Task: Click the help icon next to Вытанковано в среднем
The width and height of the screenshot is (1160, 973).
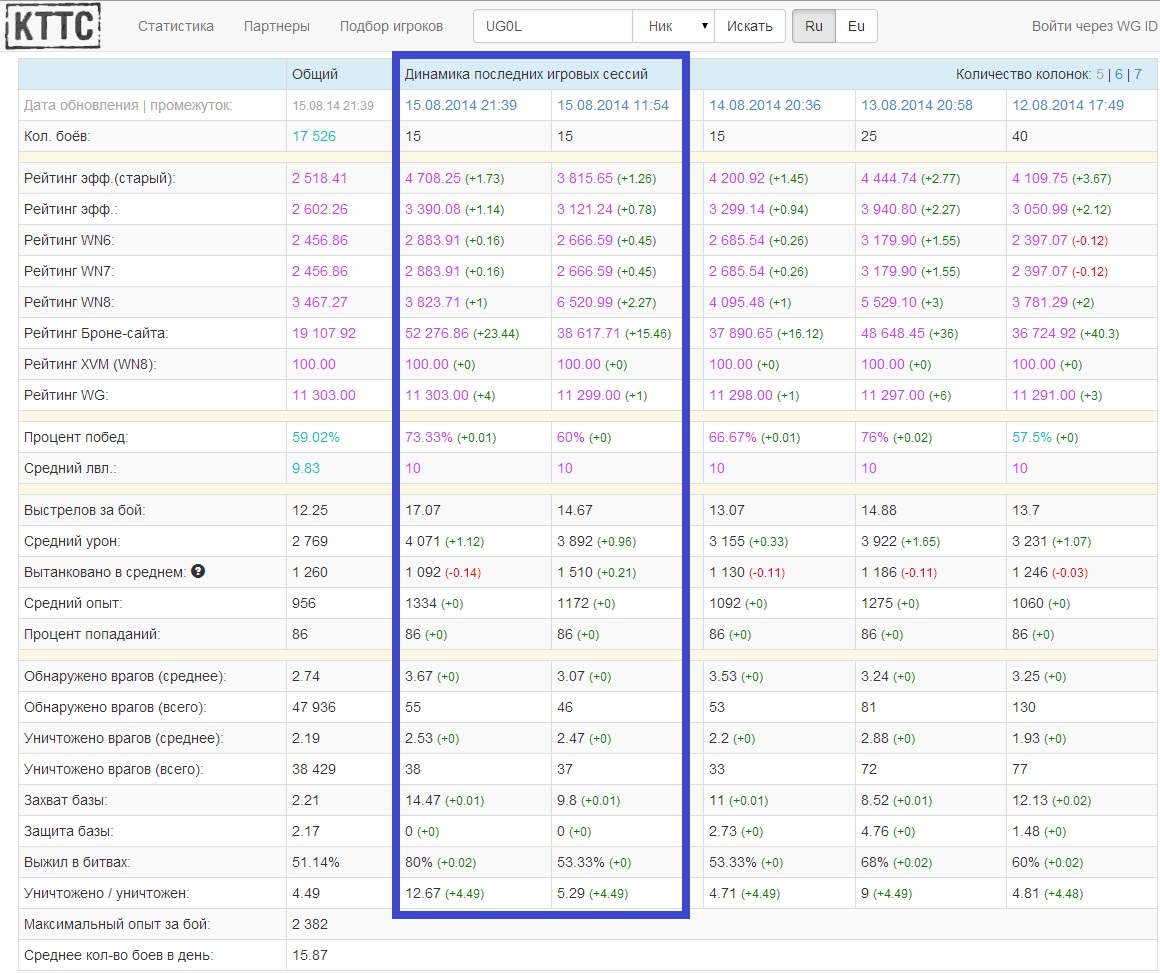Action: coord(198,571)
